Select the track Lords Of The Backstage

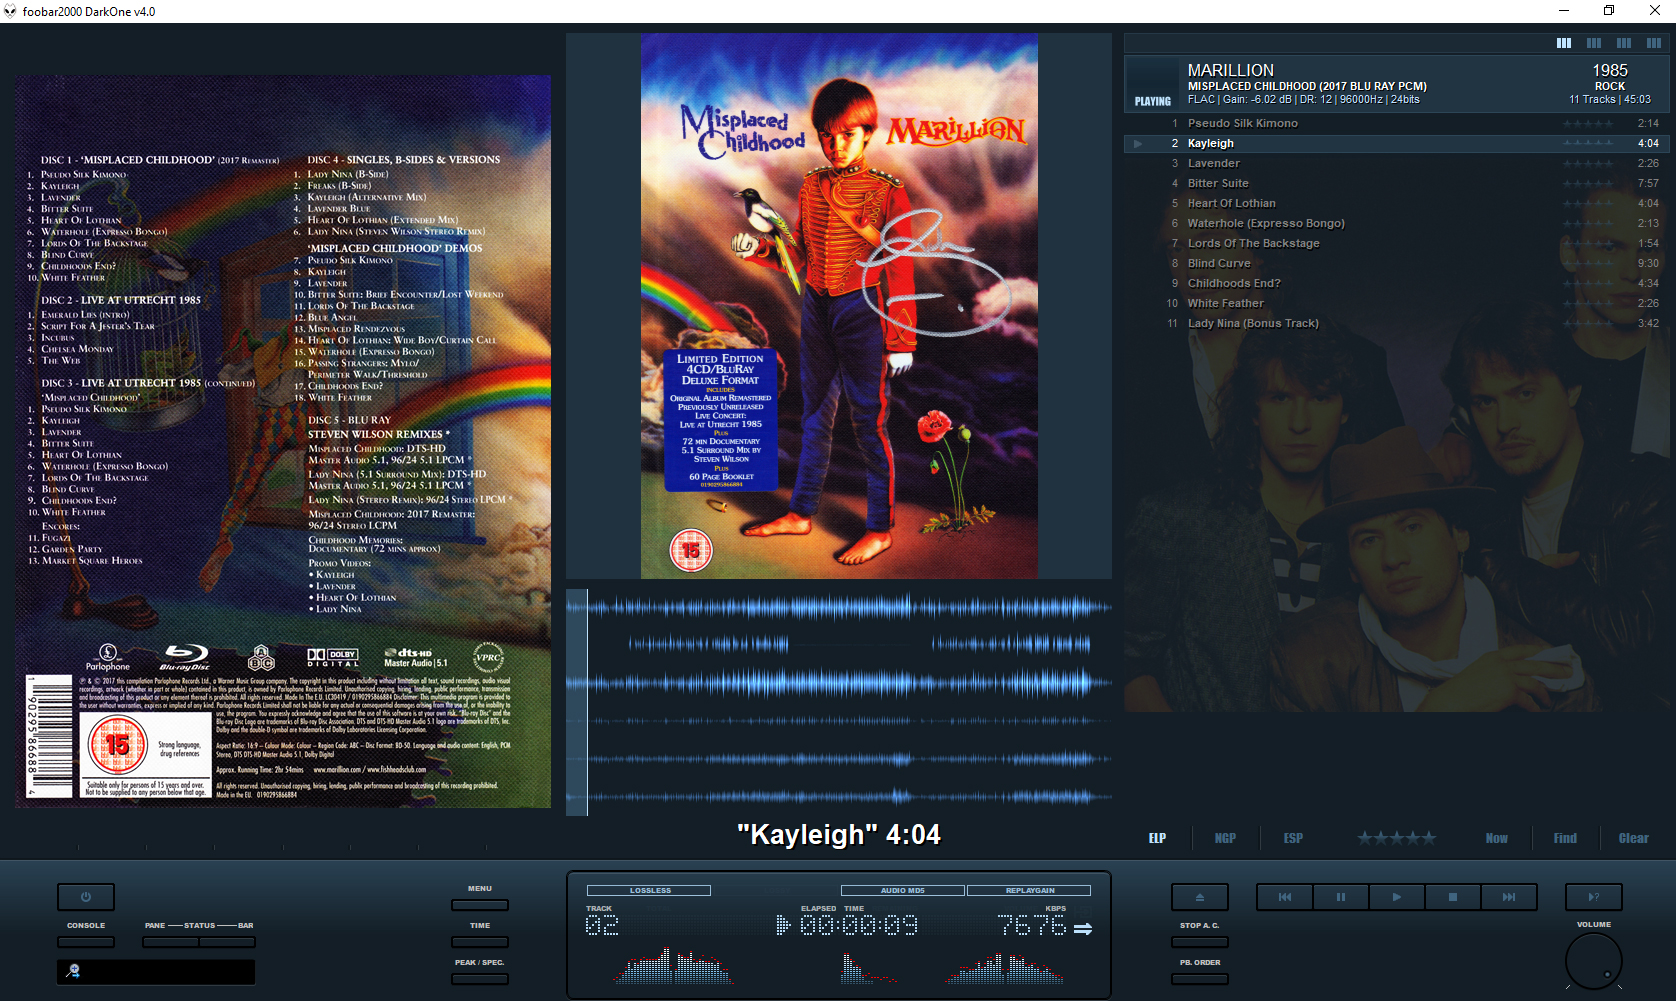point(1396,244)
